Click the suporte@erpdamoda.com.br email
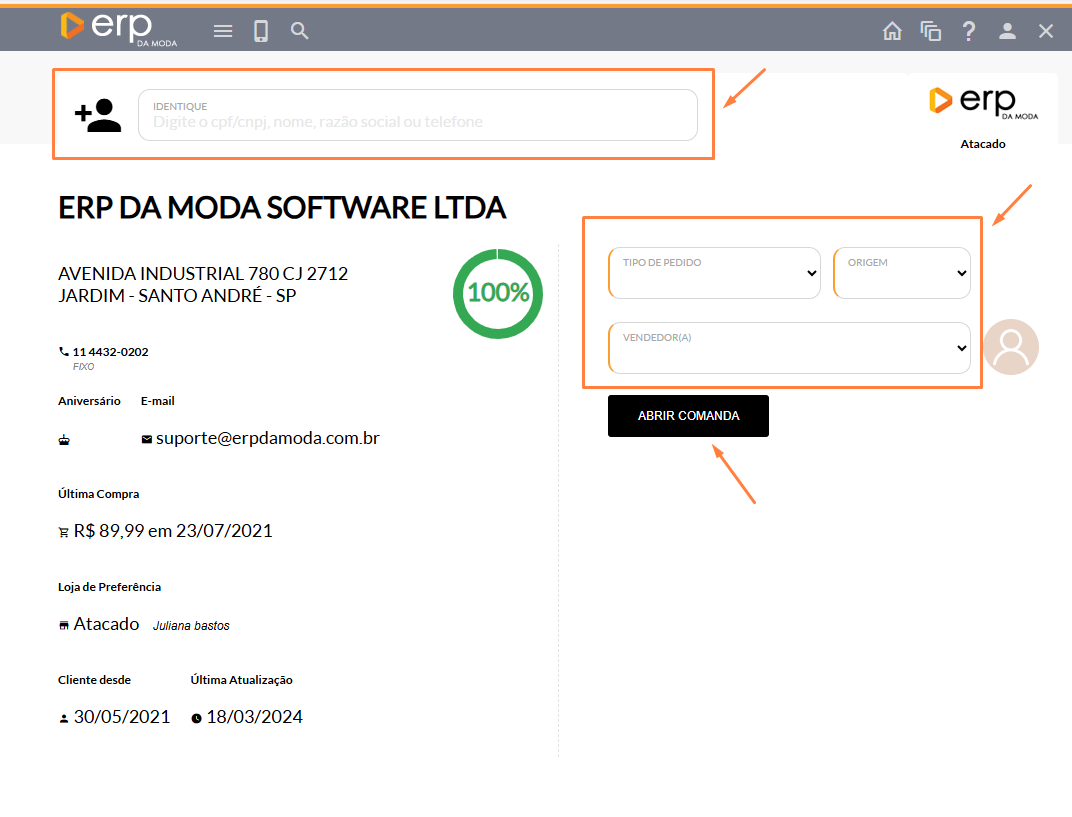1072x817 pixels. tap(267, 438)
